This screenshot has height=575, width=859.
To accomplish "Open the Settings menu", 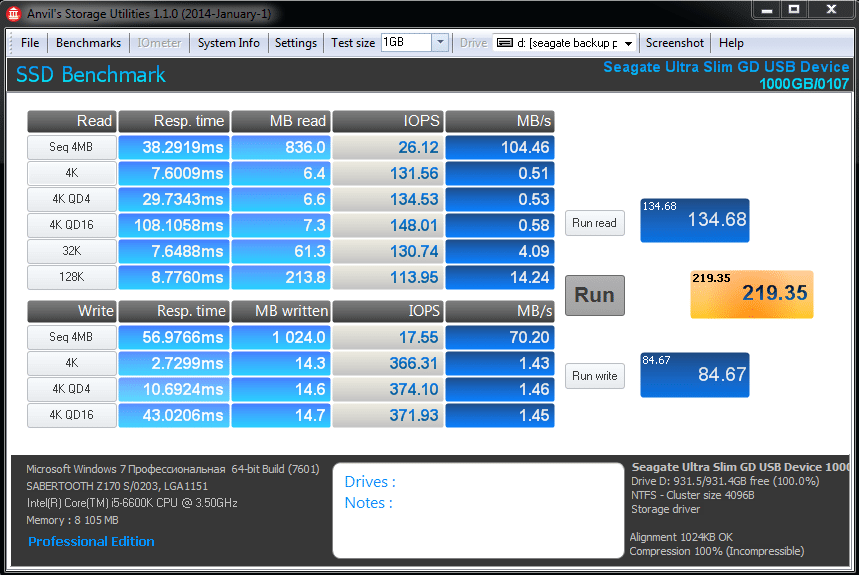I will [x=296, y=43].
